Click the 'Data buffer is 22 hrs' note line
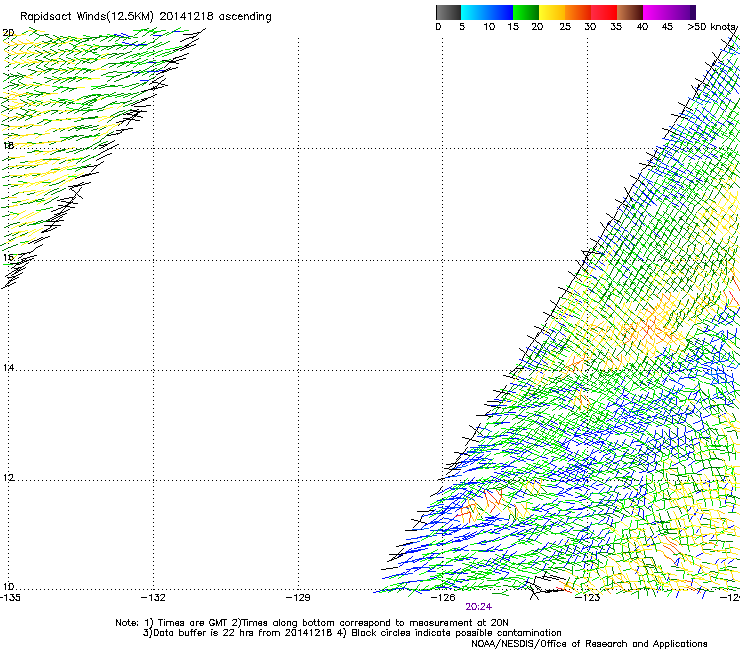740x650 pixels. tap(352, 633)
